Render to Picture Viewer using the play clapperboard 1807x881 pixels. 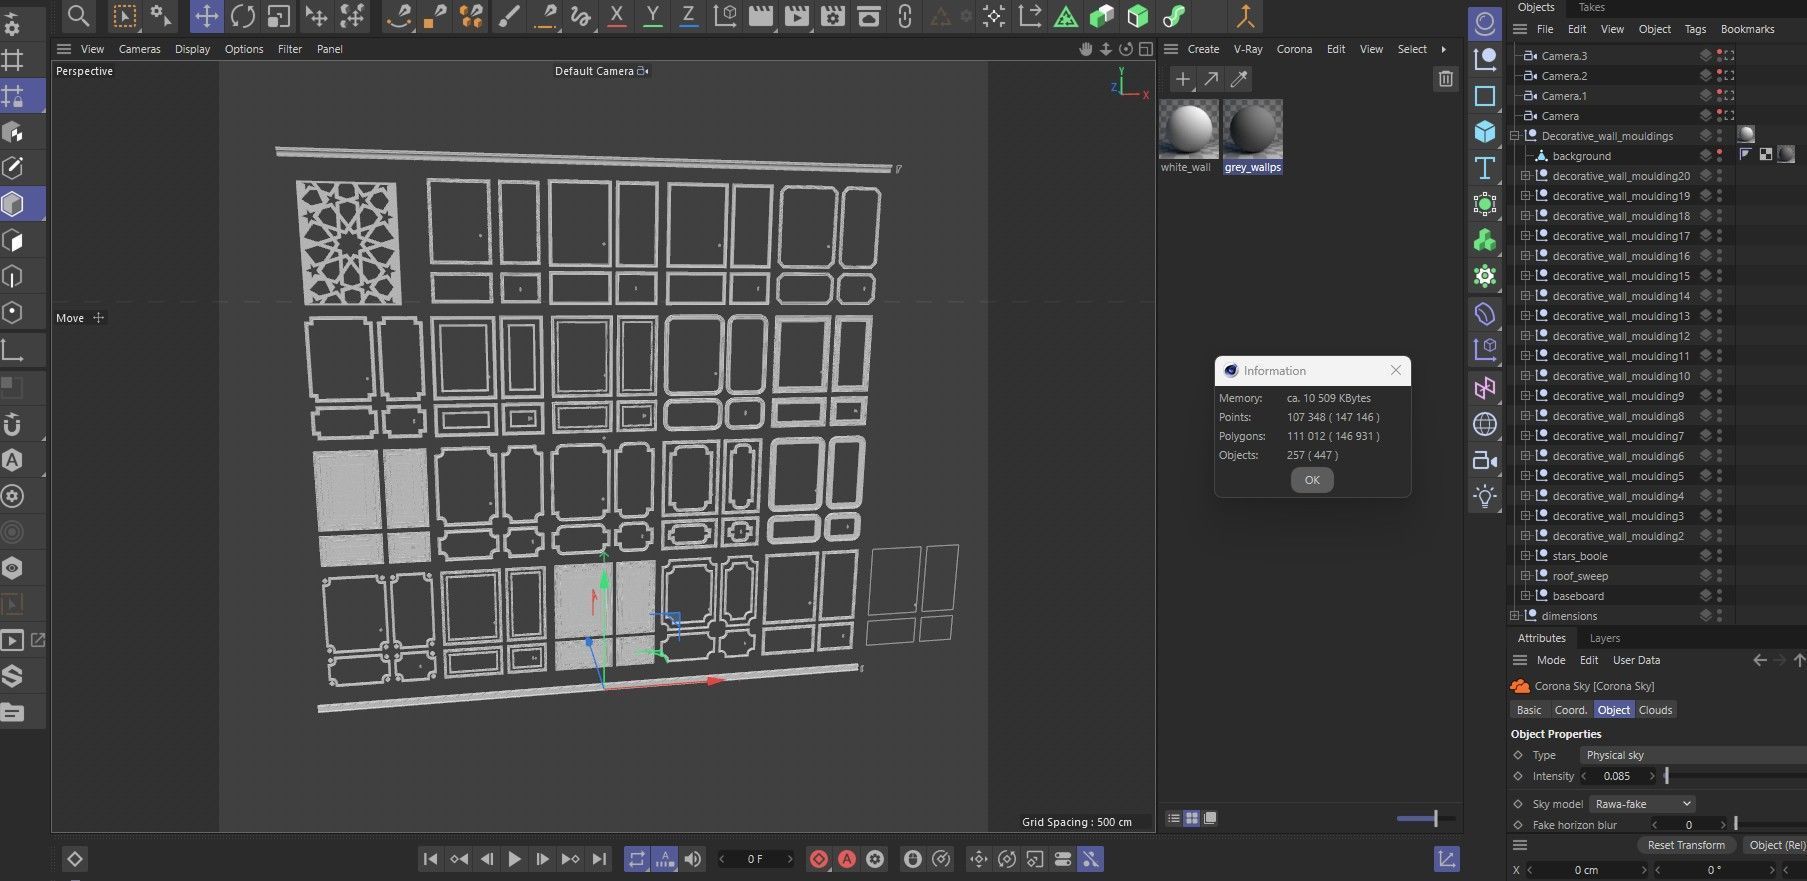coord(797,16)
